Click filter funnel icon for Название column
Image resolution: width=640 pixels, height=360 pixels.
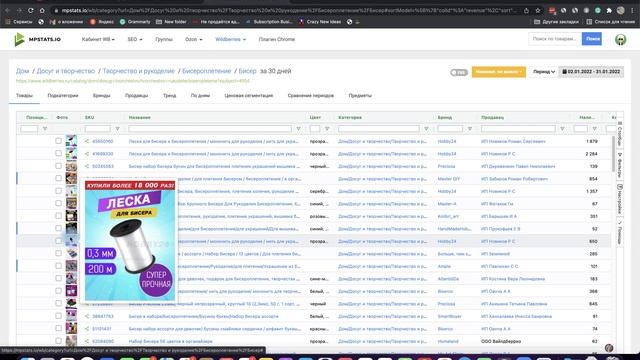298,129
